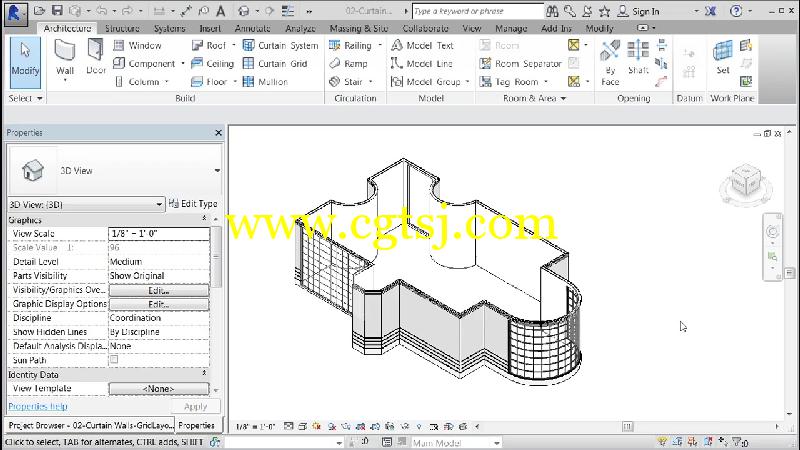Open the 3D View: {3D} instance dropdown

(86, 205)
